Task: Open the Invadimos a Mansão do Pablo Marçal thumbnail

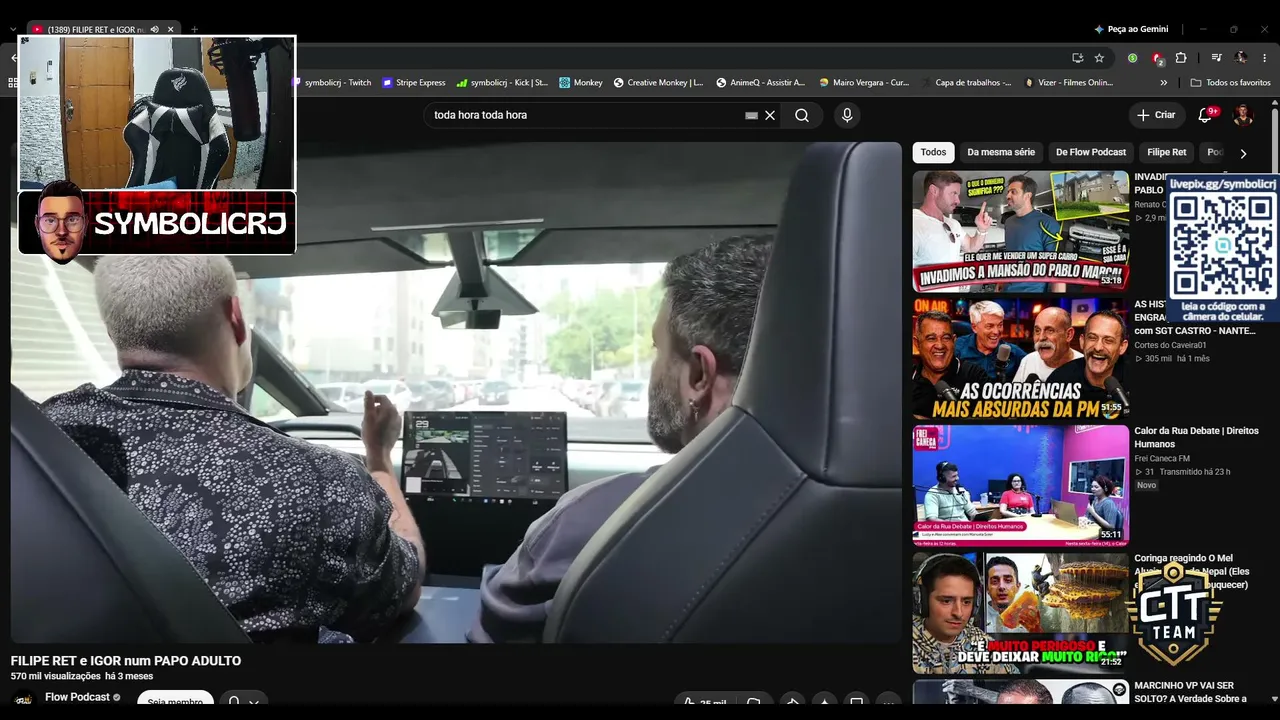Action: 1021,231
